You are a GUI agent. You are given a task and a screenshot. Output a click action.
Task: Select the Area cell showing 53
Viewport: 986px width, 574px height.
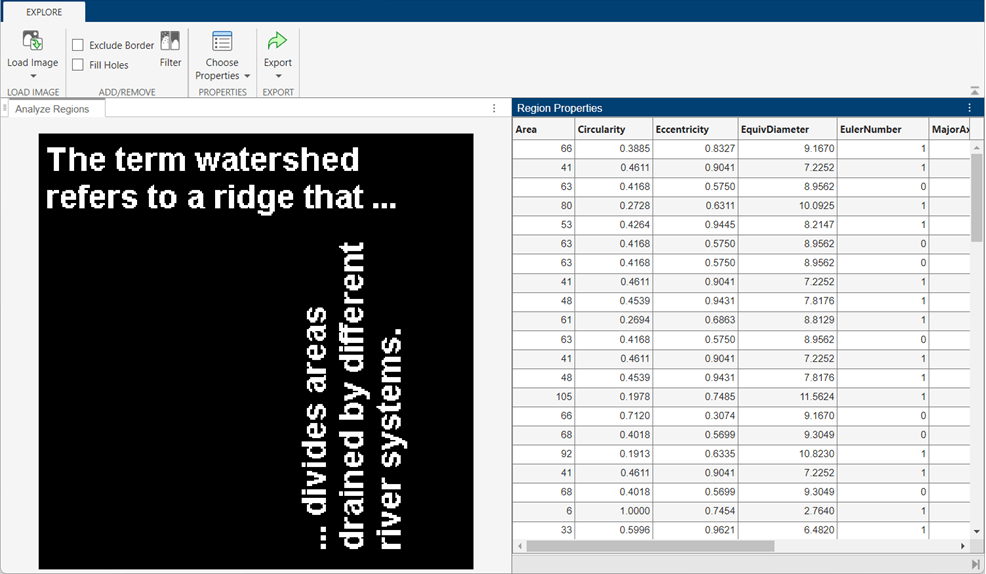543,224
